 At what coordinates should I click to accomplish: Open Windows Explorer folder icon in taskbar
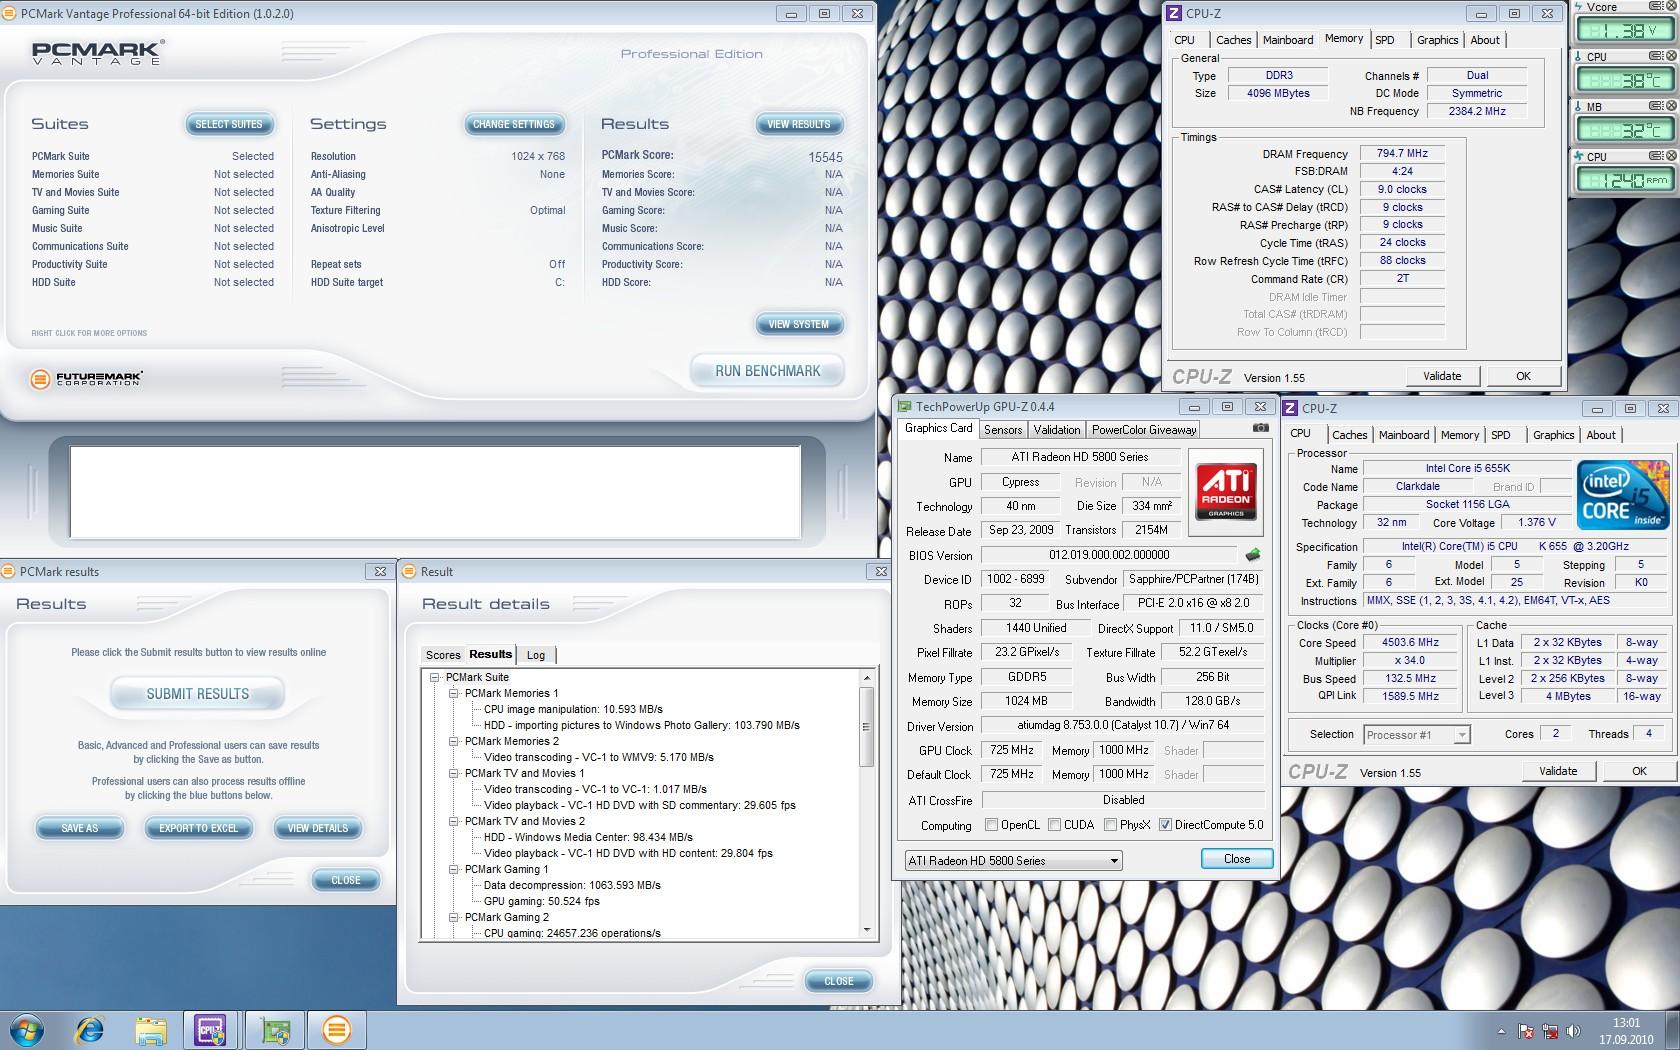coord(151,1029)
